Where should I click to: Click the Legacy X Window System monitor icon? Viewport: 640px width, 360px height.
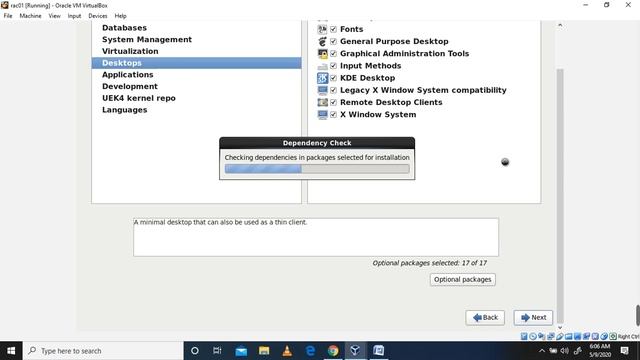click(x=322, y=90)
